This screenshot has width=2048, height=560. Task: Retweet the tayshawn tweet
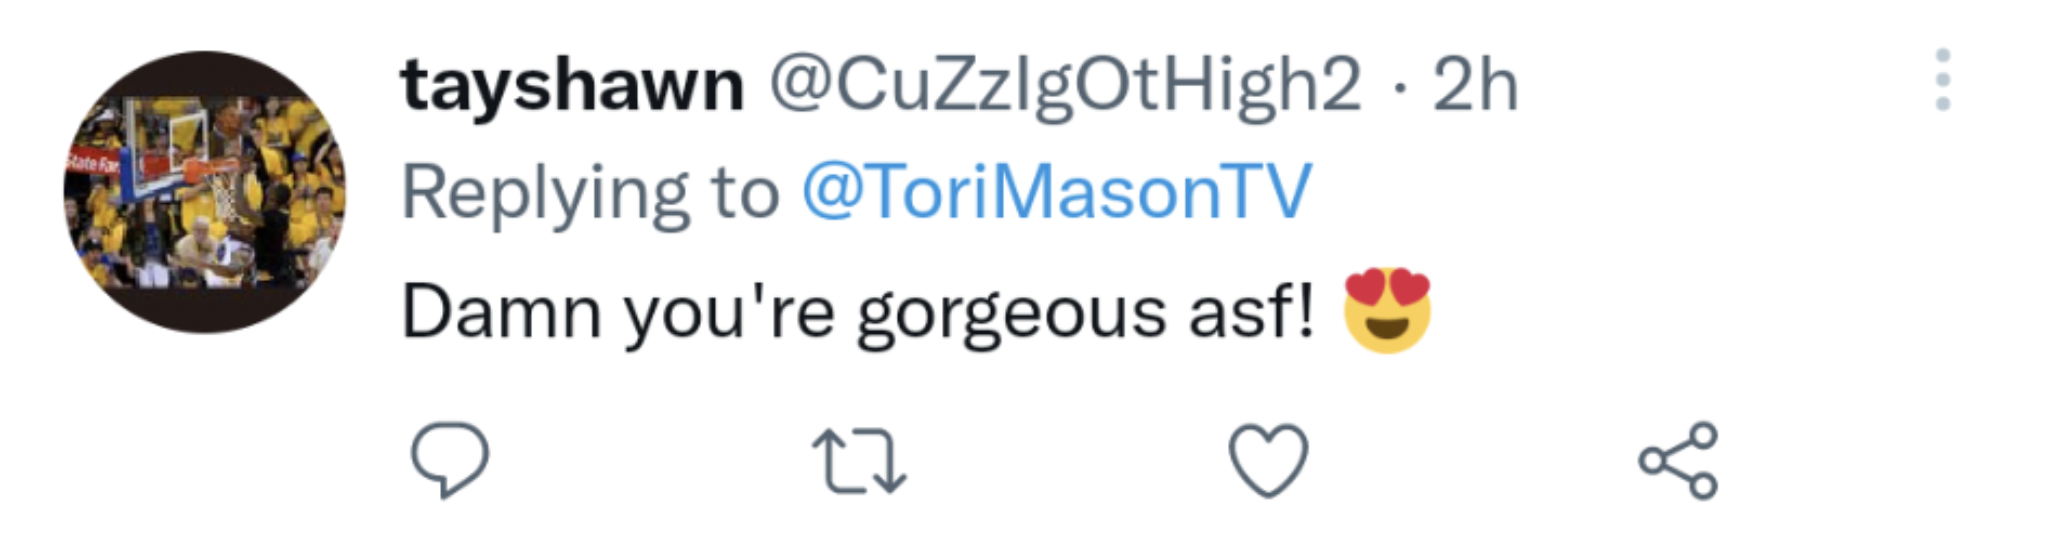859,461
